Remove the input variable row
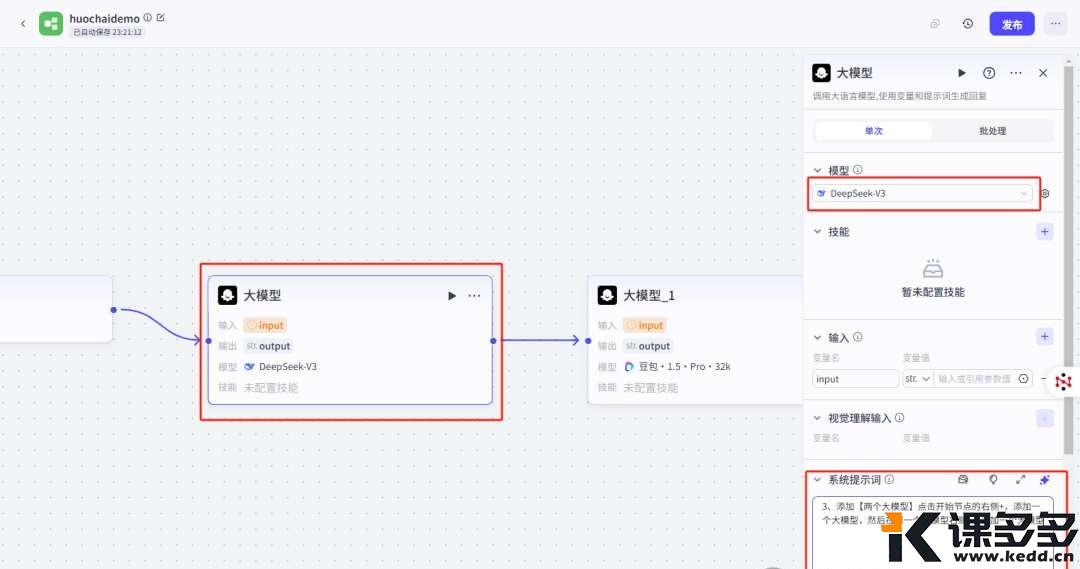Screen dimensions: 1080x569 (x=1043, y=379)
